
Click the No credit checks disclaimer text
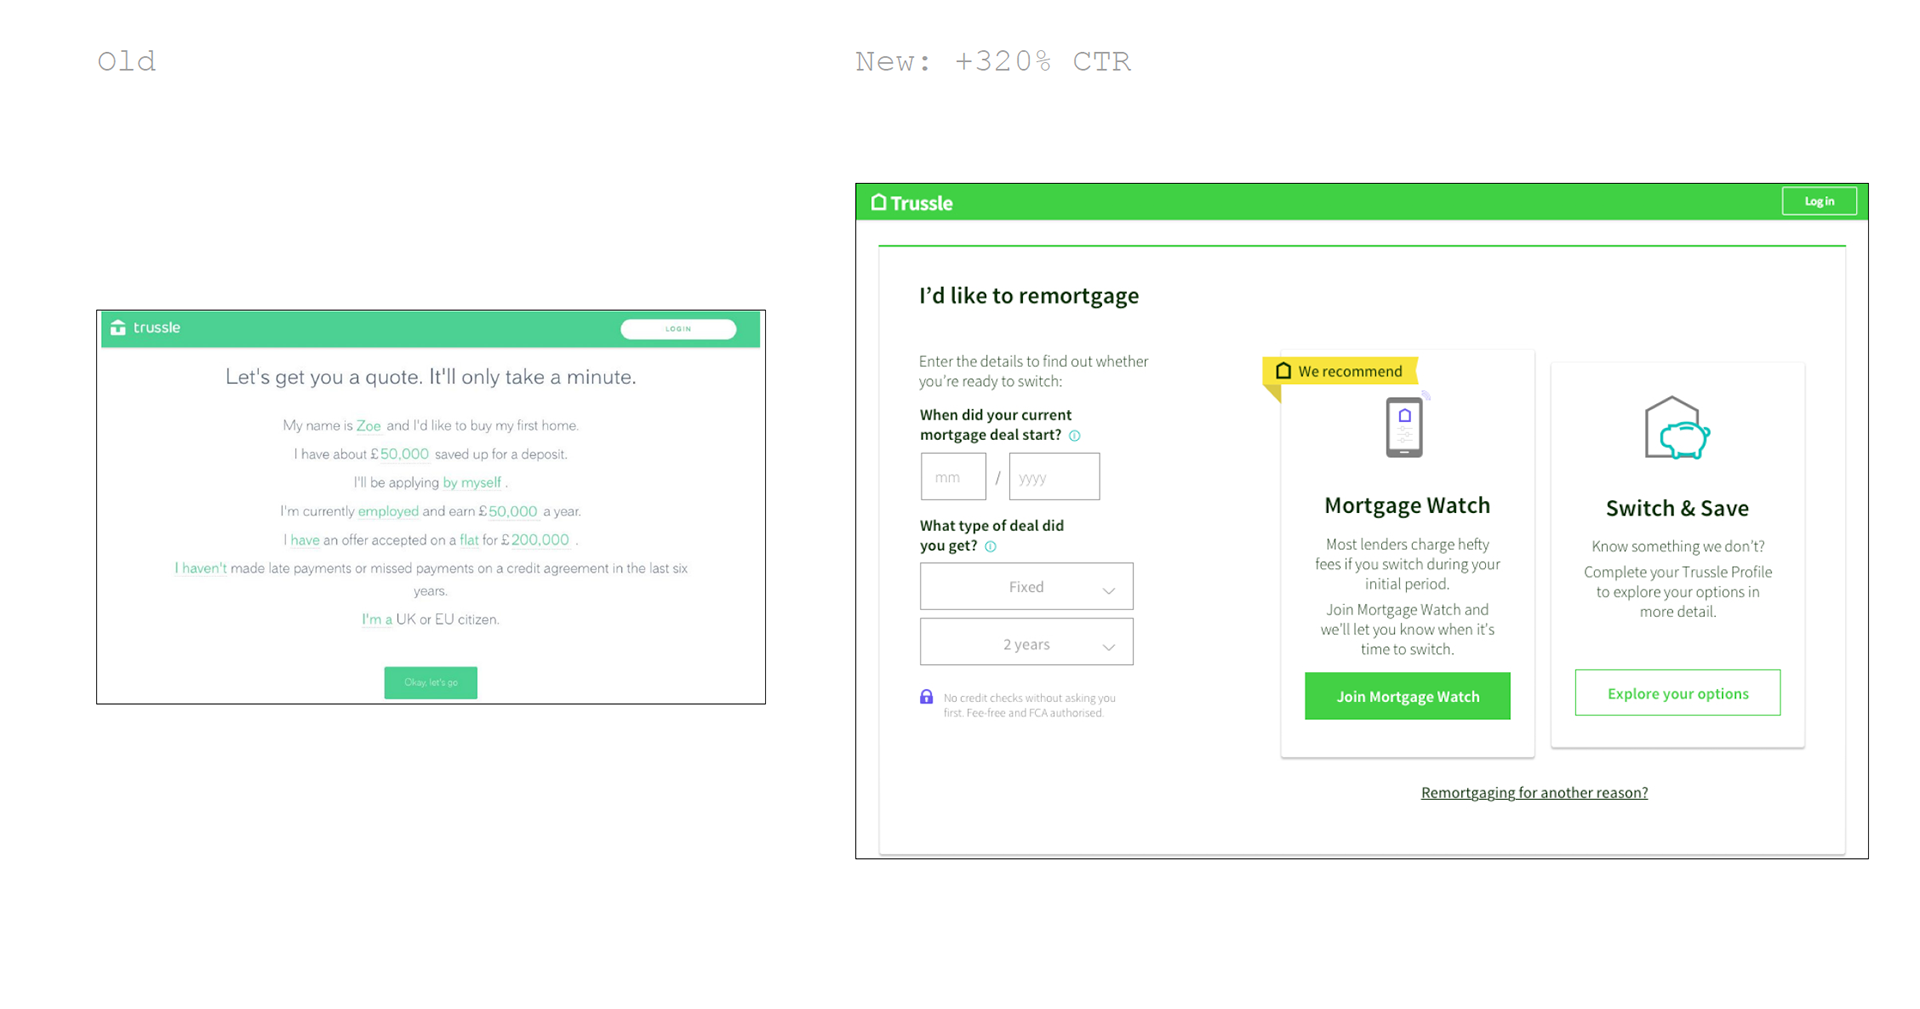coord(1029,705)
